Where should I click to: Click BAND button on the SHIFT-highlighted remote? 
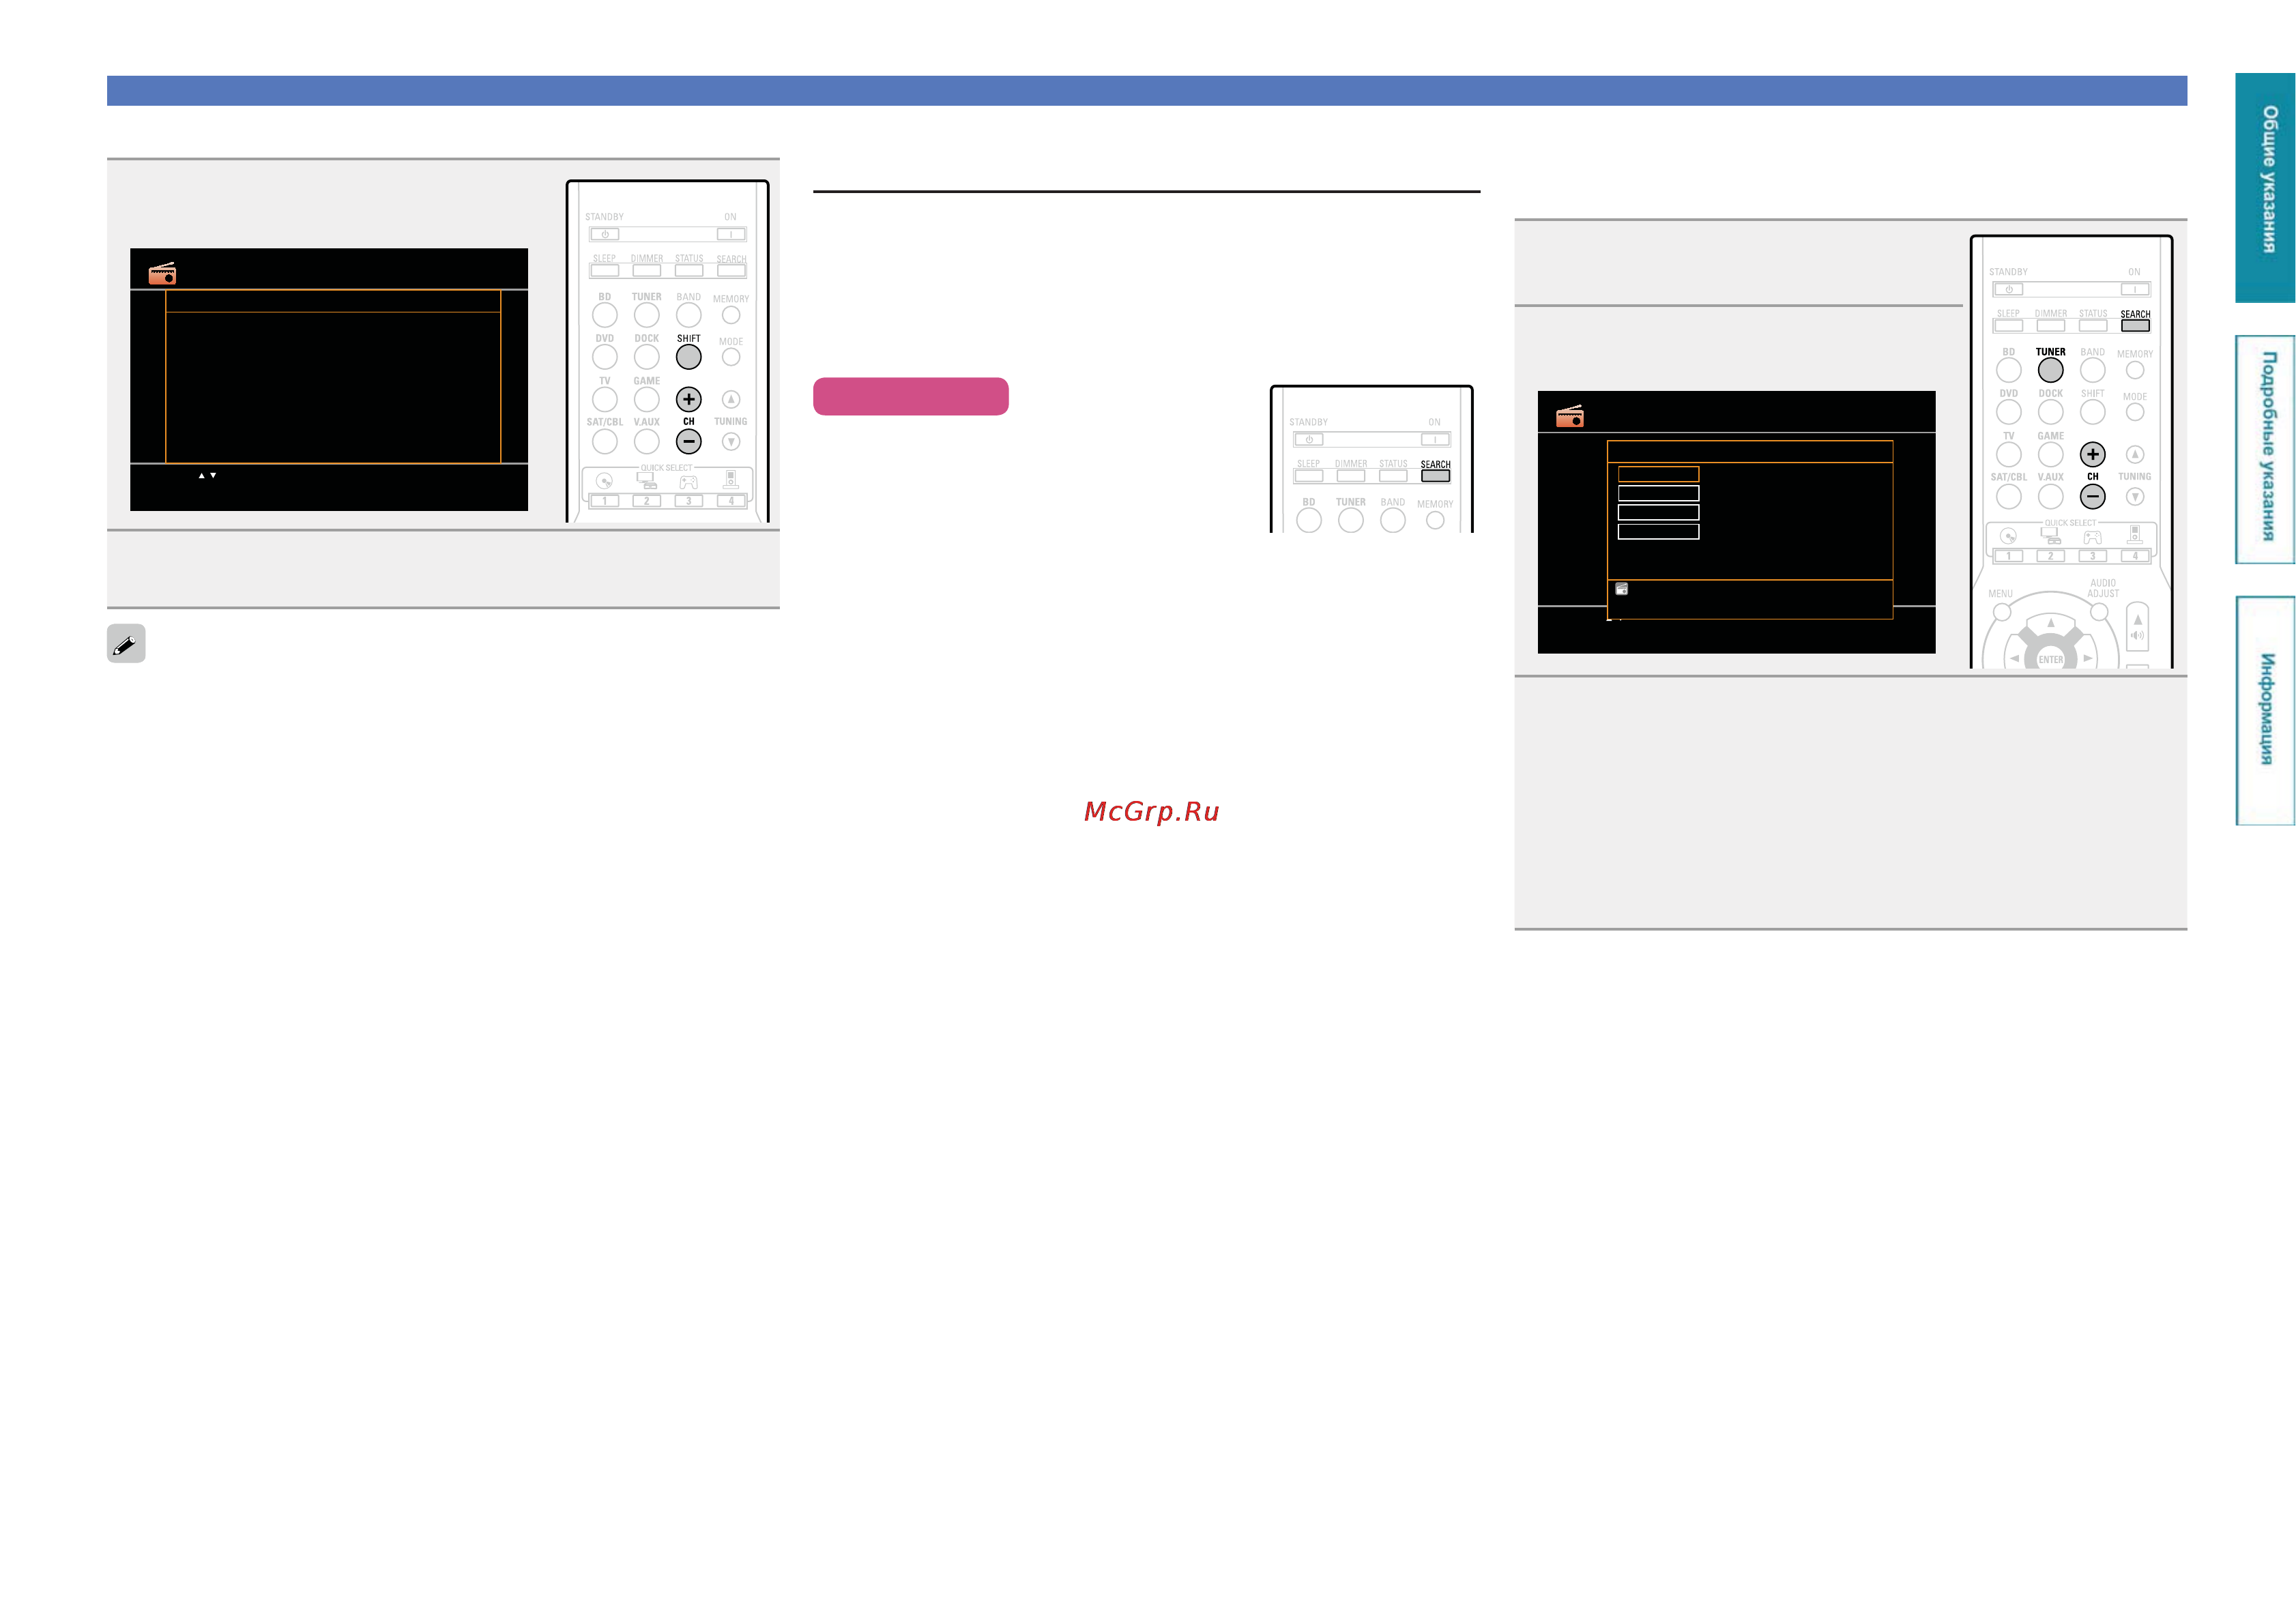tap(689, 315)
